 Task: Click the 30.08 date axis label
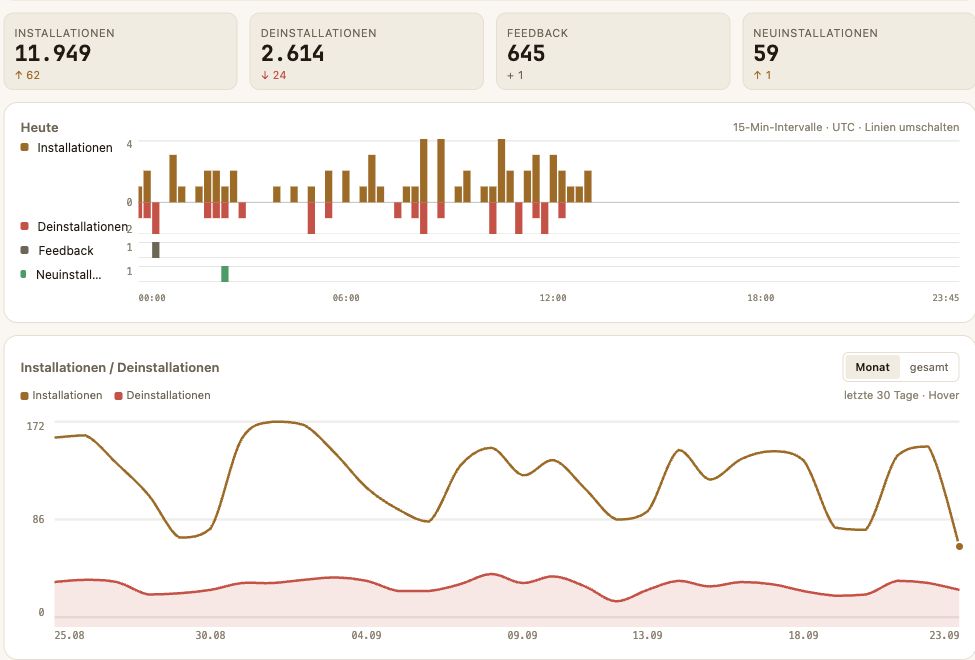[x=210, y=635]
